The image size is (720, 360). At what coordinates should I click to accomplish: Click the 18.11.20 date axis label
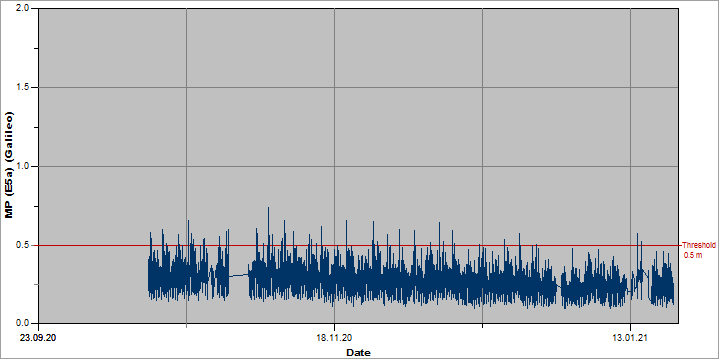(334, 338)
